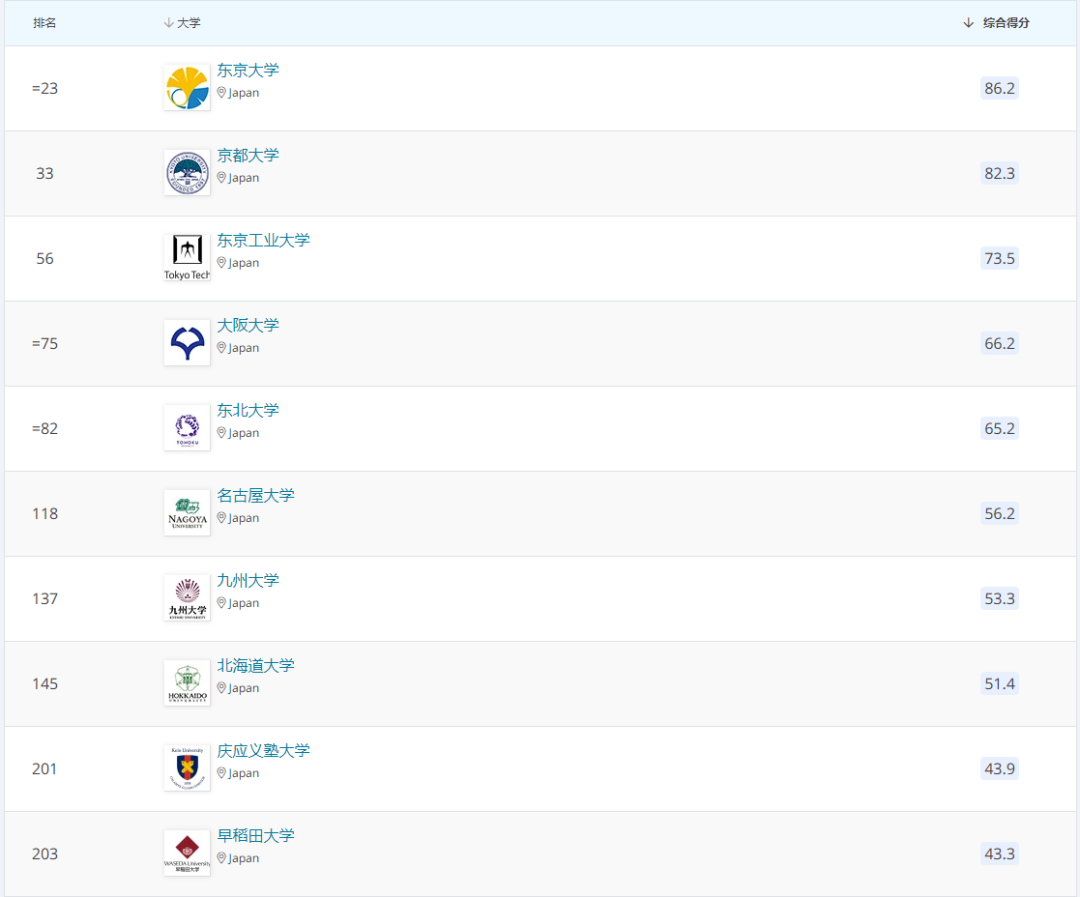
Task: Click Japan text under 大阪大学
Action: pos(244,348)
